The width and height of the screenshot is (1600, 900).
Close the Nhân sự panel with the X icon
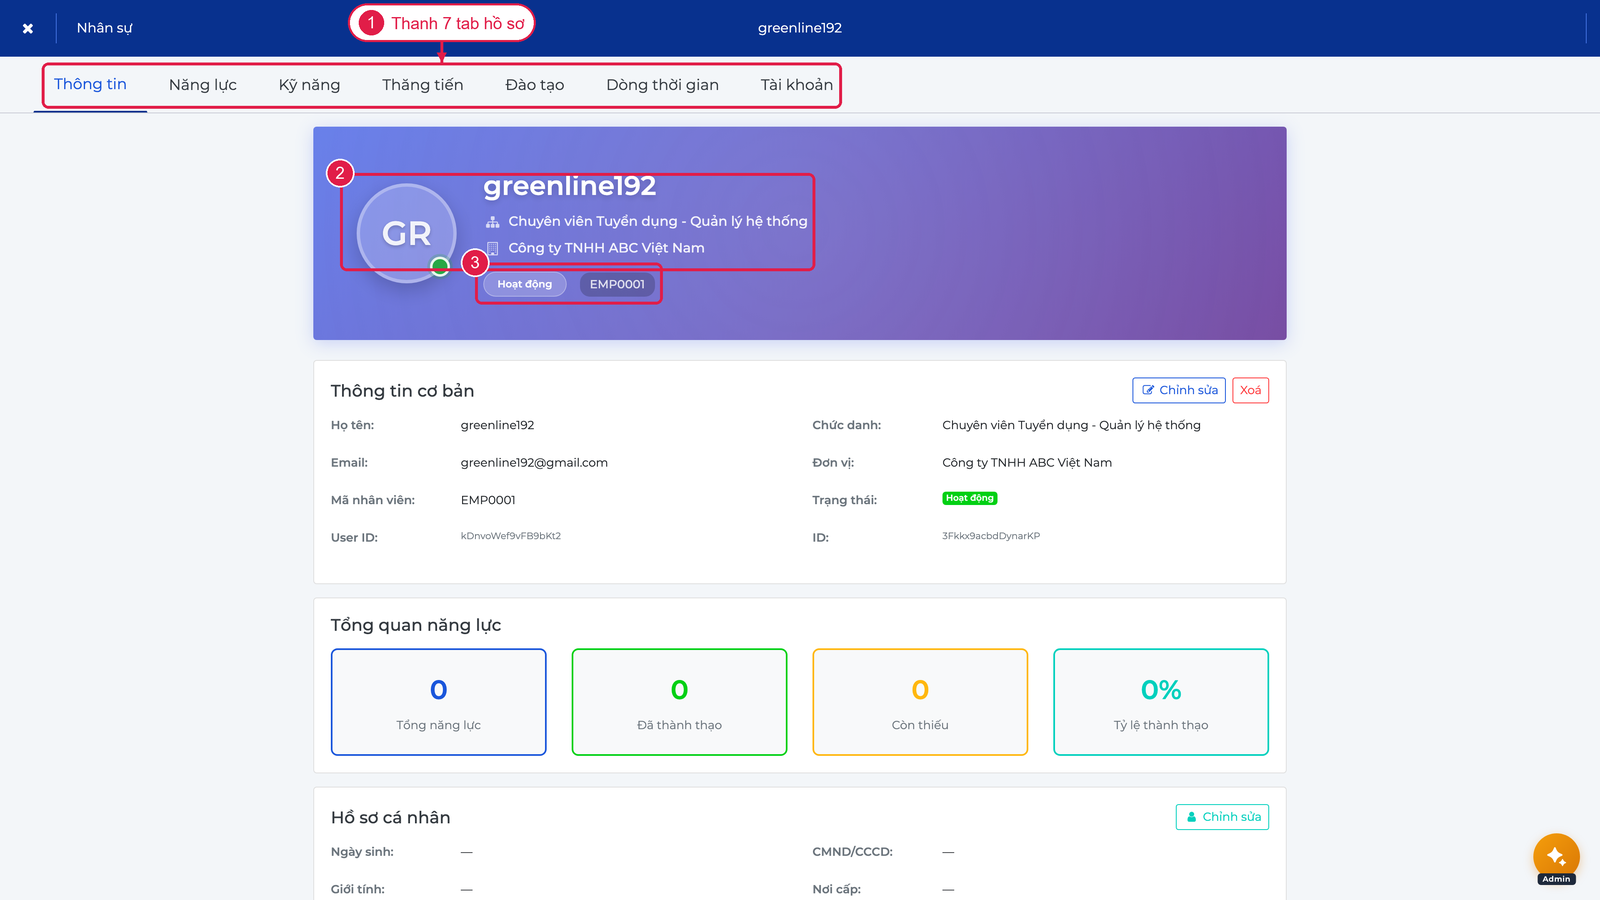click(x=28, y=28)
